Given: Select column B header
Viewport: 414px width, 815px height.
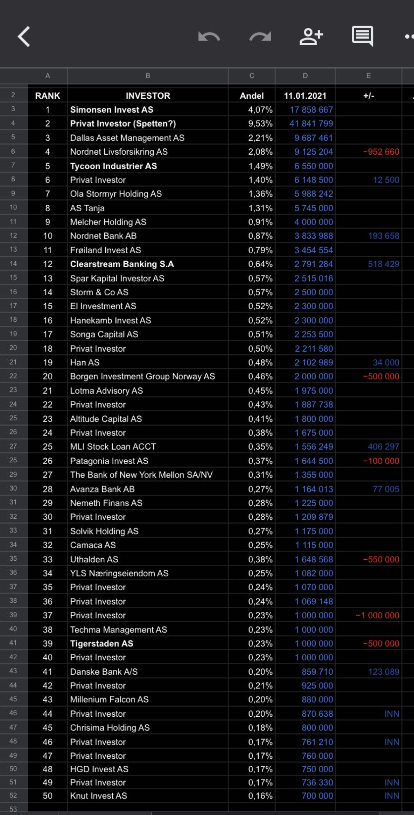Looking at the screenshot, I should tap(148, 76).
